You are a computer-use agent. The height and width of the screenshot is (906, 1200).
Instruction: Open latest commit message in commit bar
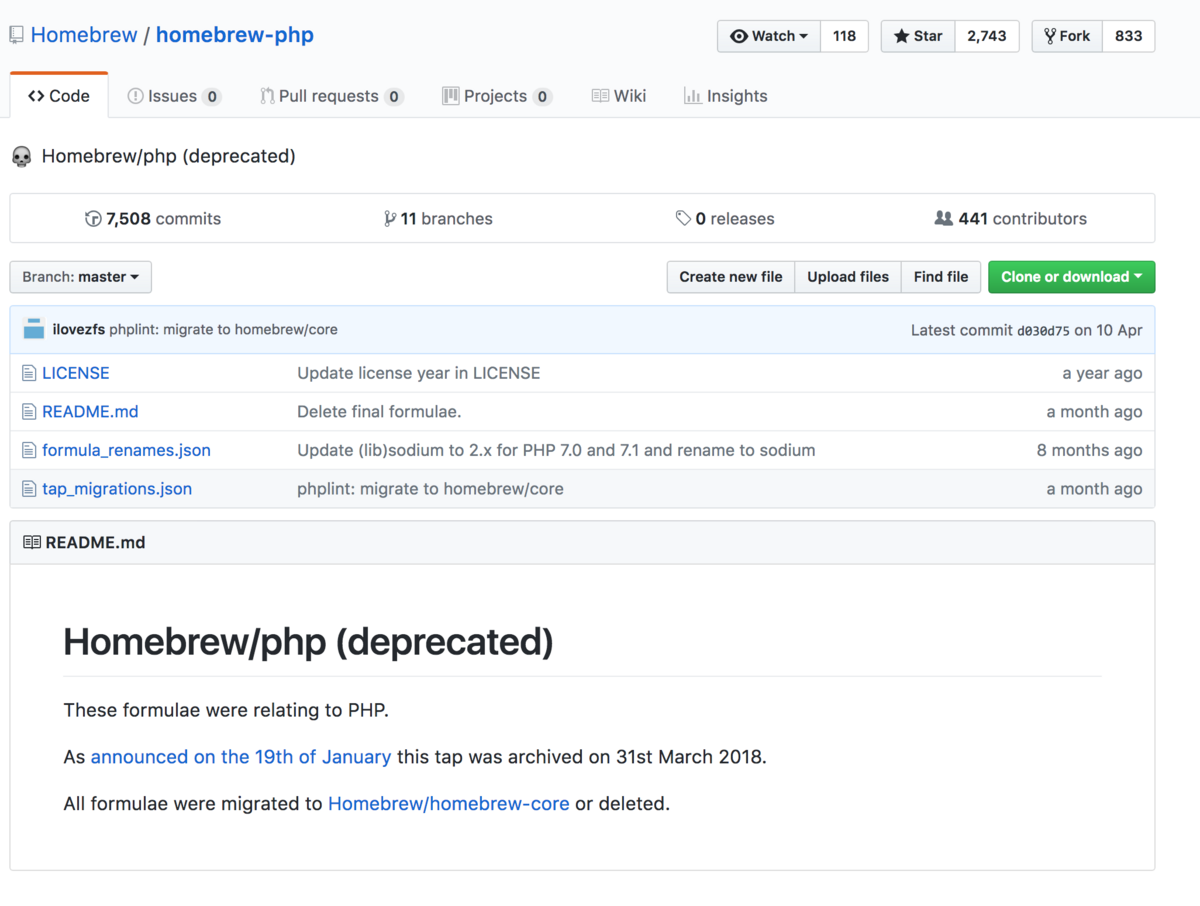click(x=224, y=330)
